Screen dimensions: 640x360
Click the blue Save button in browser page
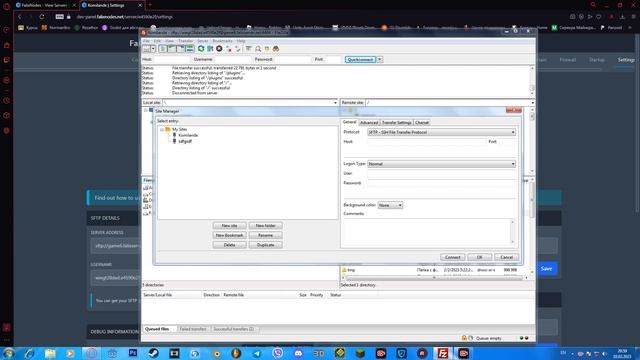tap(546, 269)
